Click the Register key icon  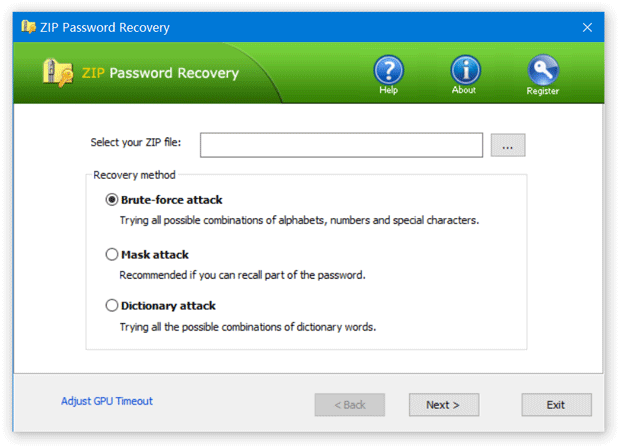542,70
